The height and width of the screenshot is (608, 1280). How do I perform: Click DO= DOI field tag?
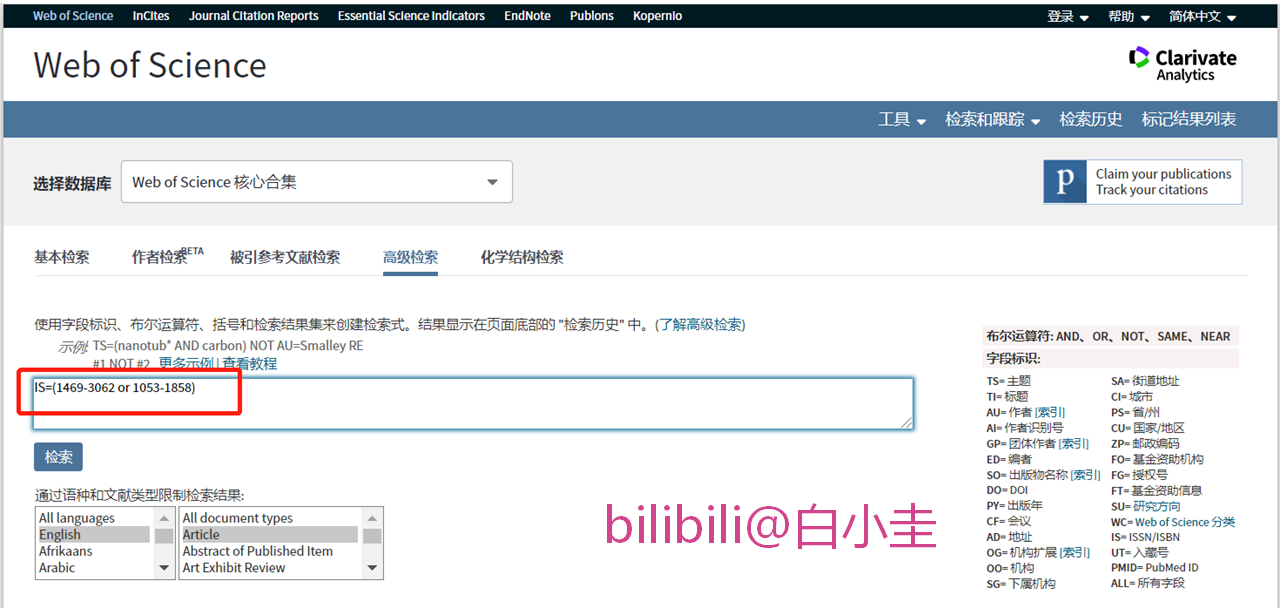[1007, 490]
